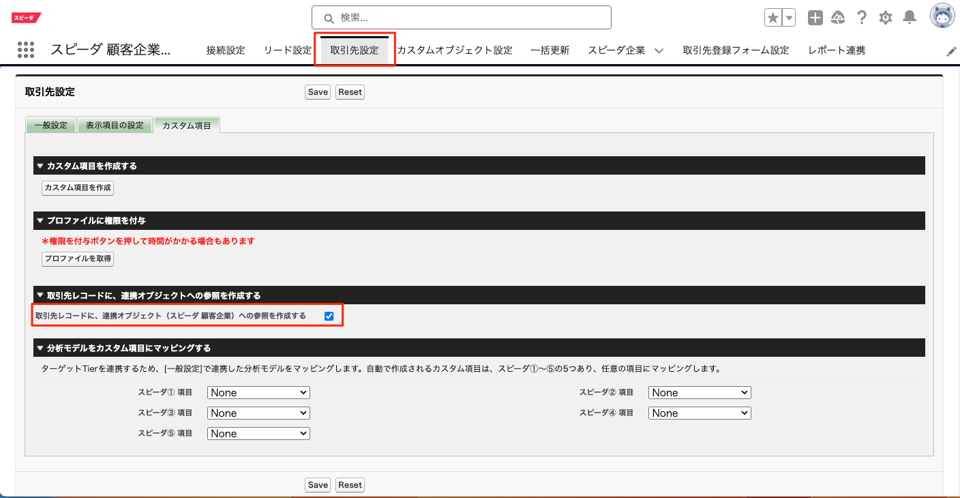Collapse the 分析モデルをマッピングする section

click(x=40, y=348)
